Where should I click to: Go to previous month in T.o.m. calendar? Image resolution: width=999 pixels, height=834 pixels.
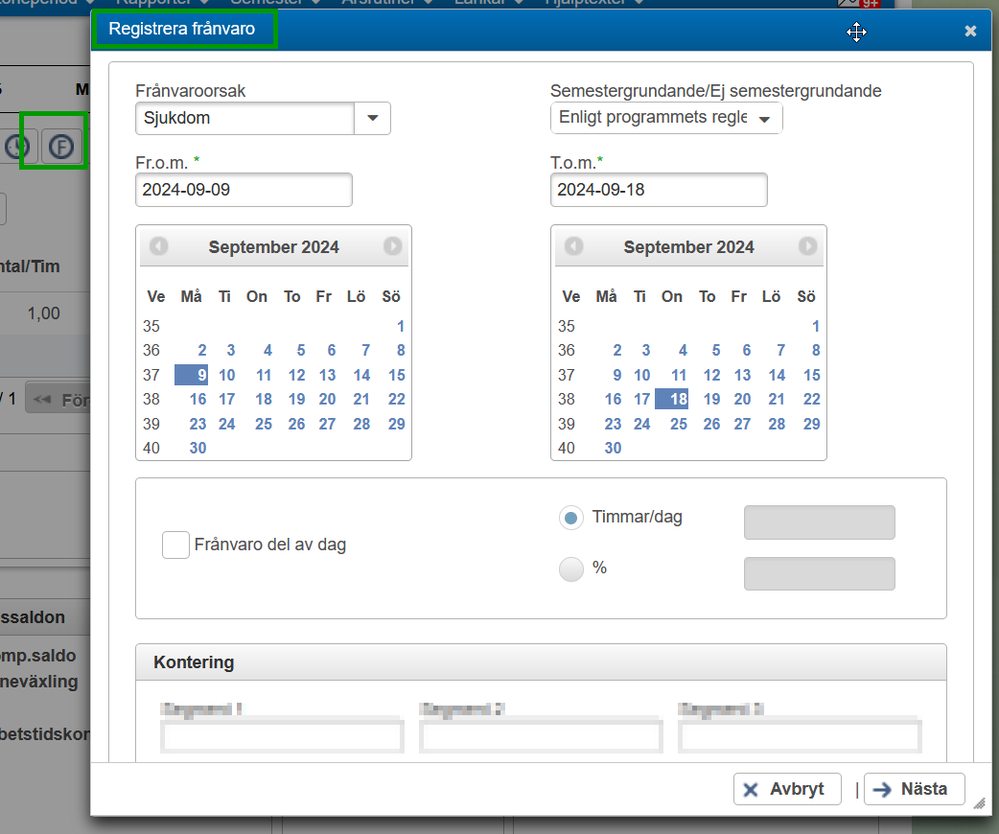[x=573, y=246]
